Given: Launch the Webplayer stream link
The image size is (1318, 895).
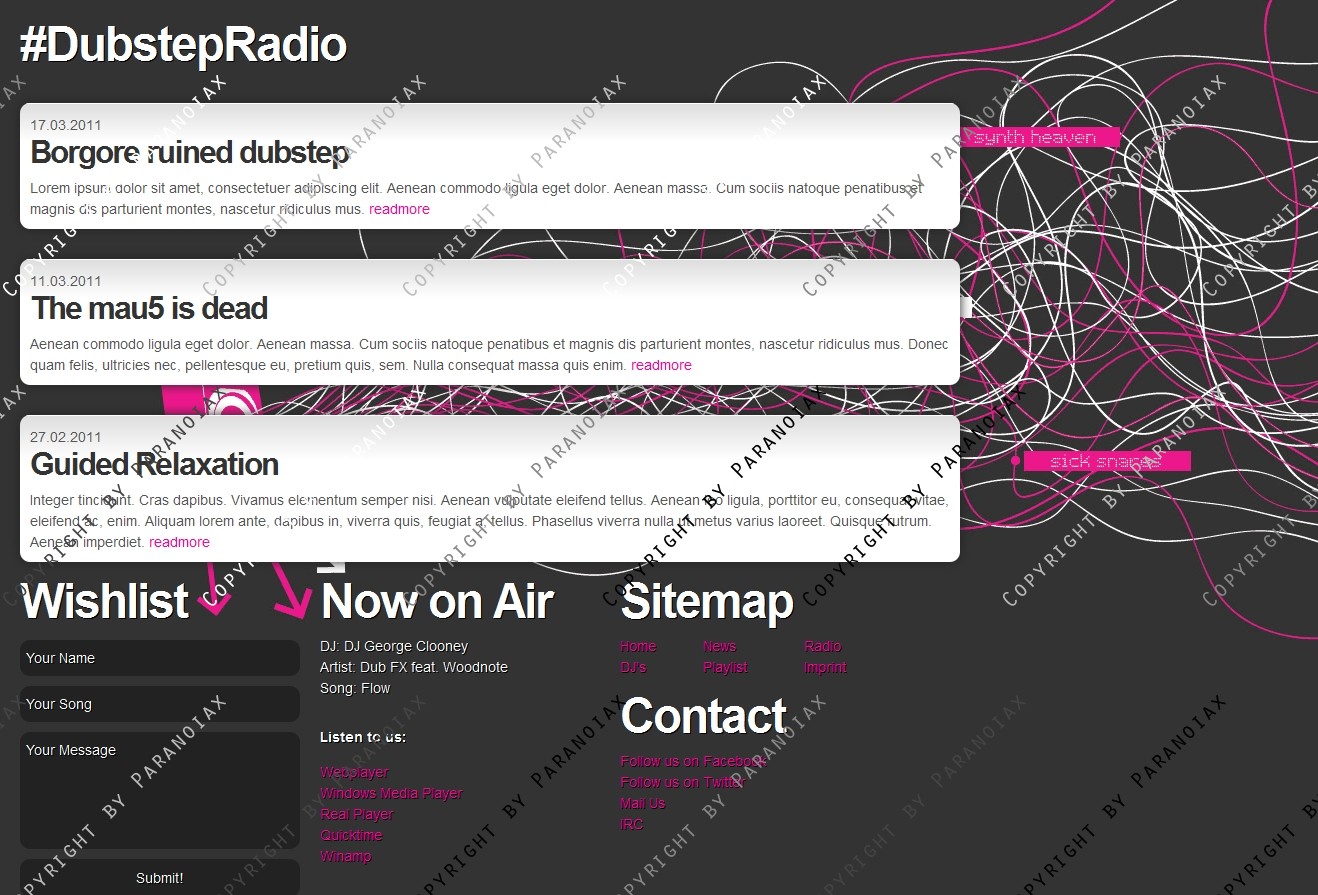Looking at the screenshot, I should click(354, 772).
